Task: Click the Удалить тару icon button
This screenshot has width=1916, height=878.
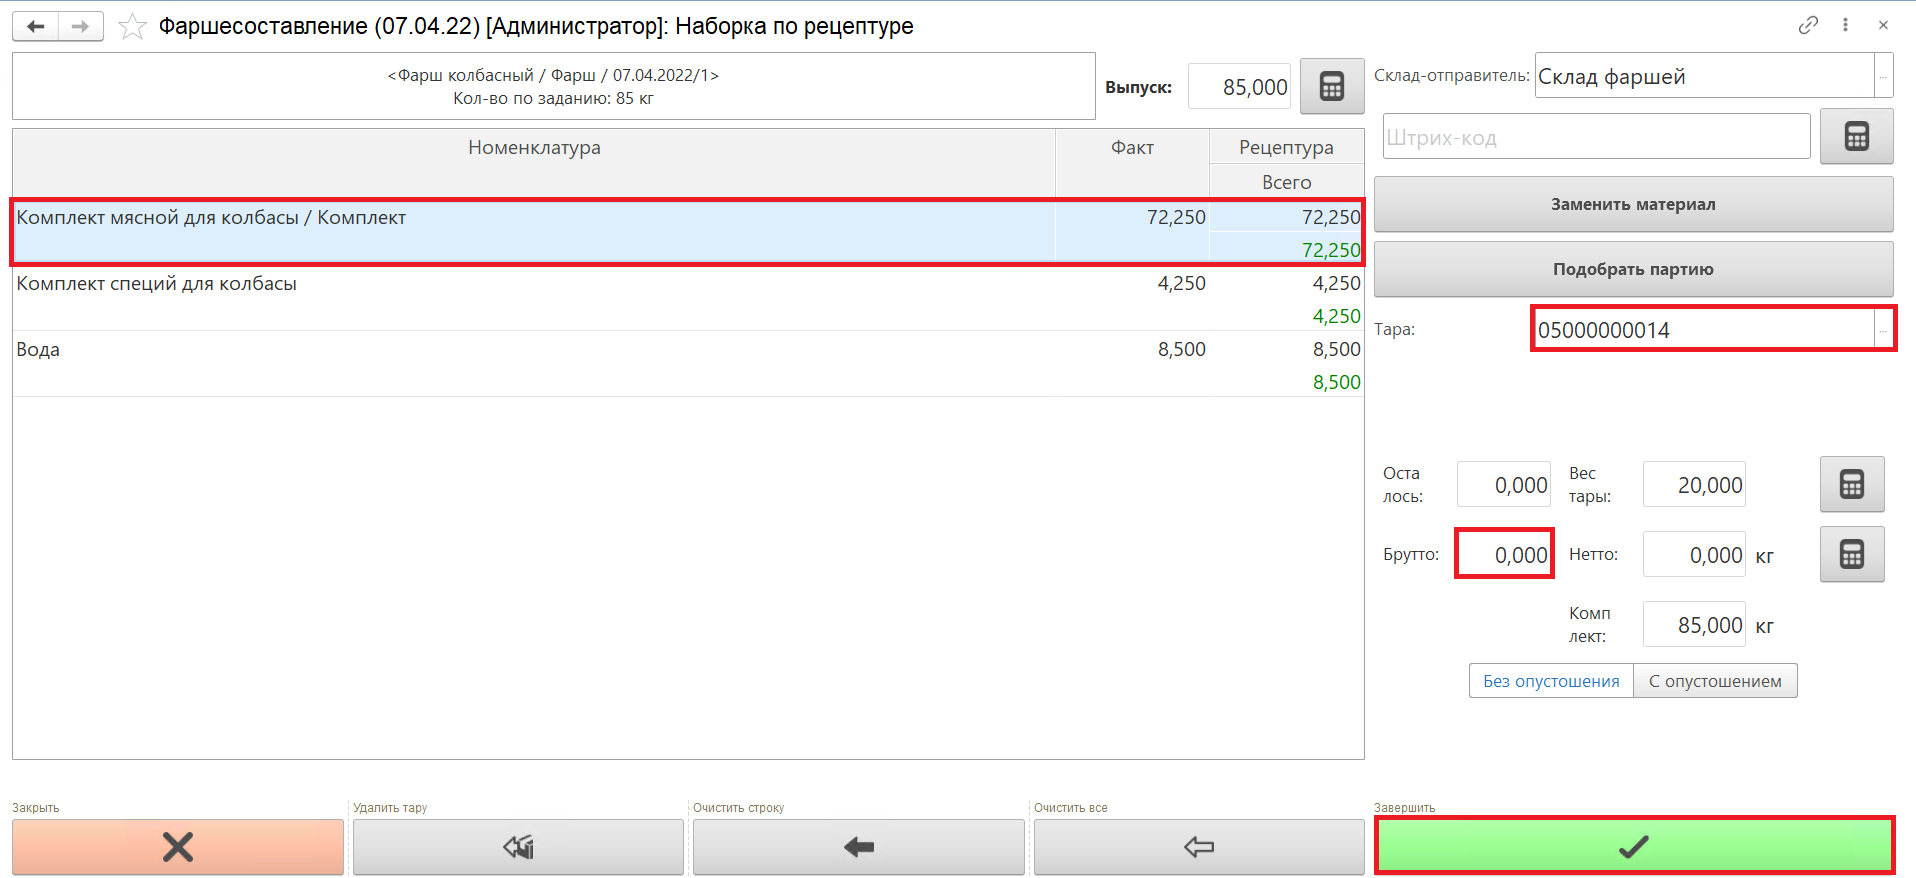Action: pos(518,847)
